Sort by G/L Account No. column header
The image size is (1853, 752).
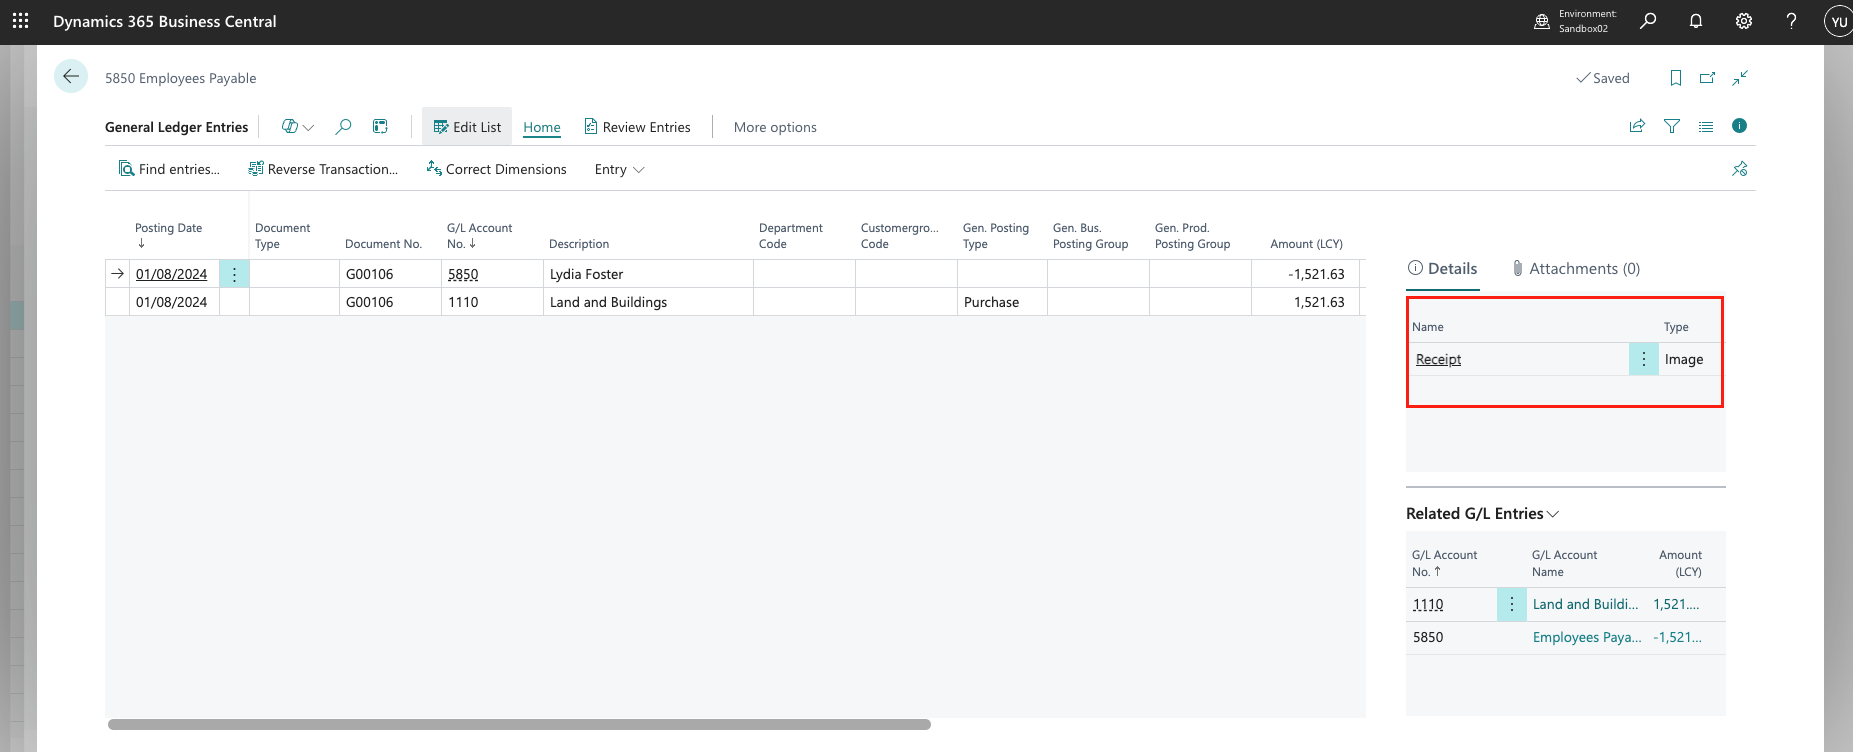(480, 235)
